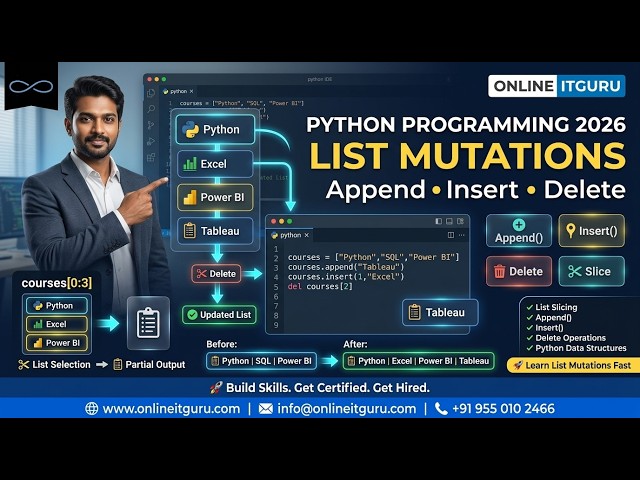Switch to python tab in background IDE
The width and height of the screenshot is (640, 480).
176,91
